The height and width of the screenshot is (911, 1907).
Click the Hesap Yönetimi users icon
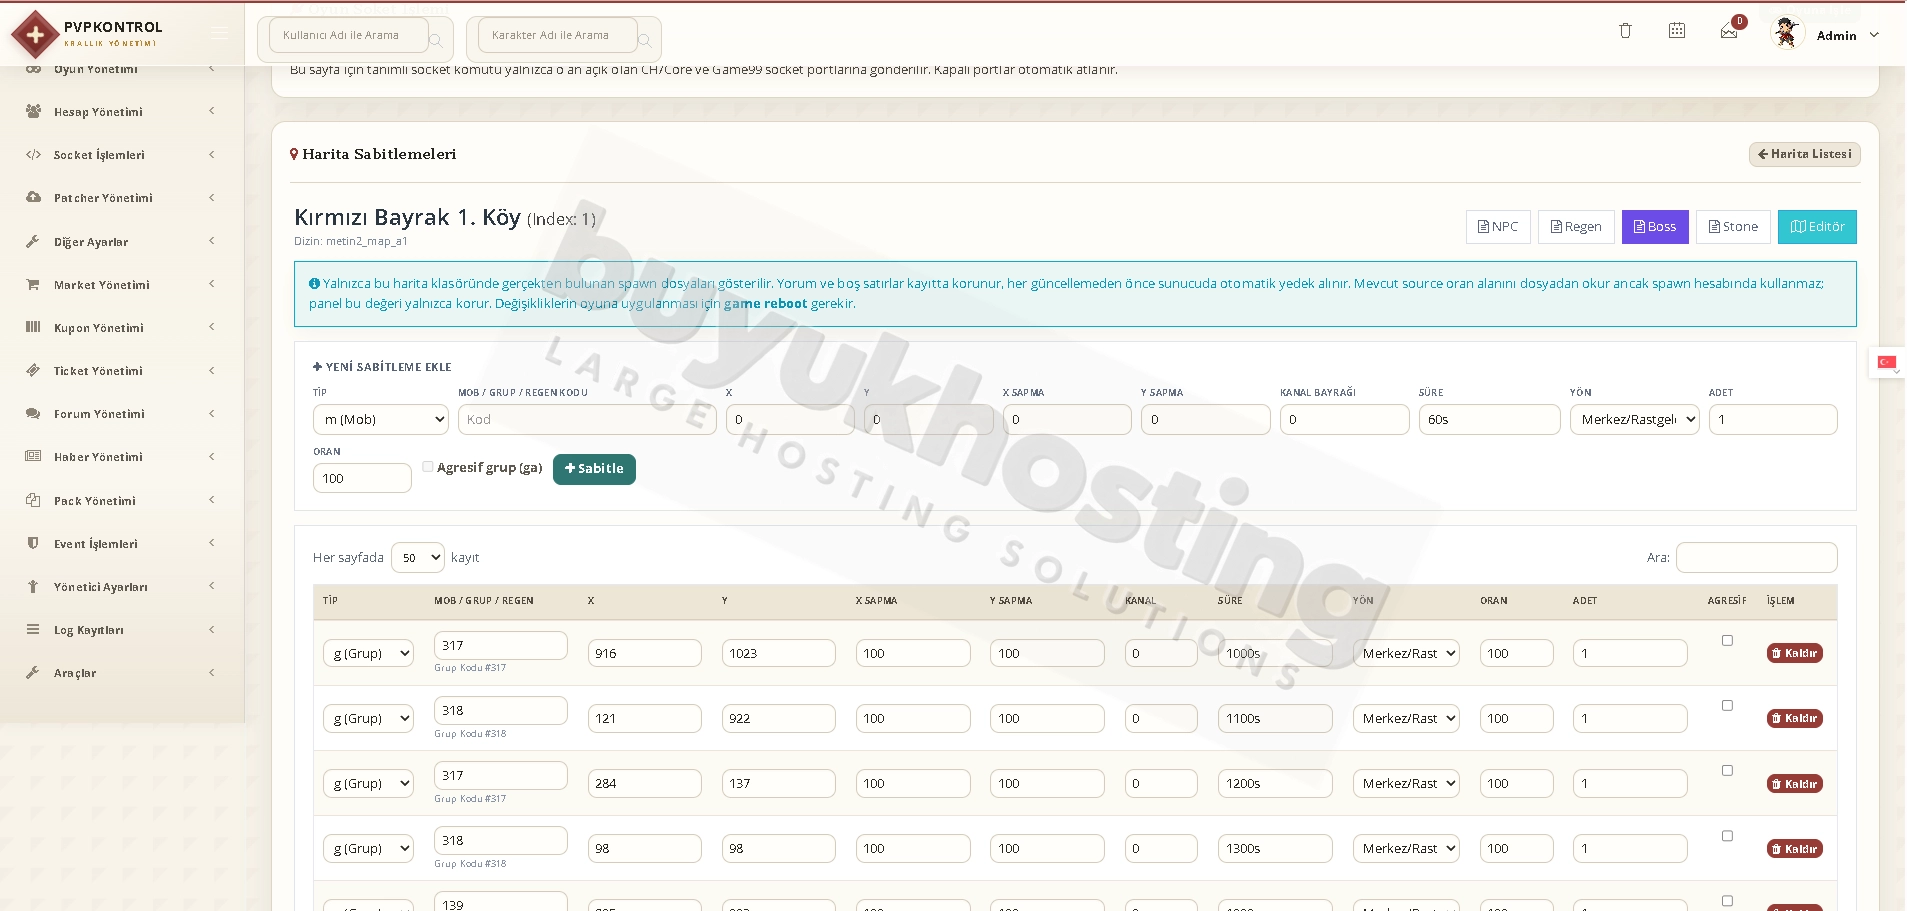tap(33, 111)
